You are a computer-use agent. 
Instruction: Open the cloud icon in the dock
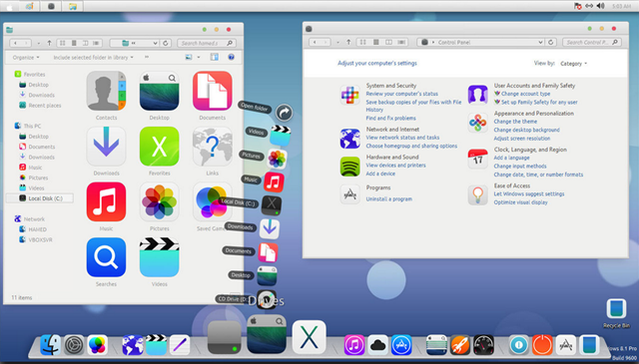[378, 345]
